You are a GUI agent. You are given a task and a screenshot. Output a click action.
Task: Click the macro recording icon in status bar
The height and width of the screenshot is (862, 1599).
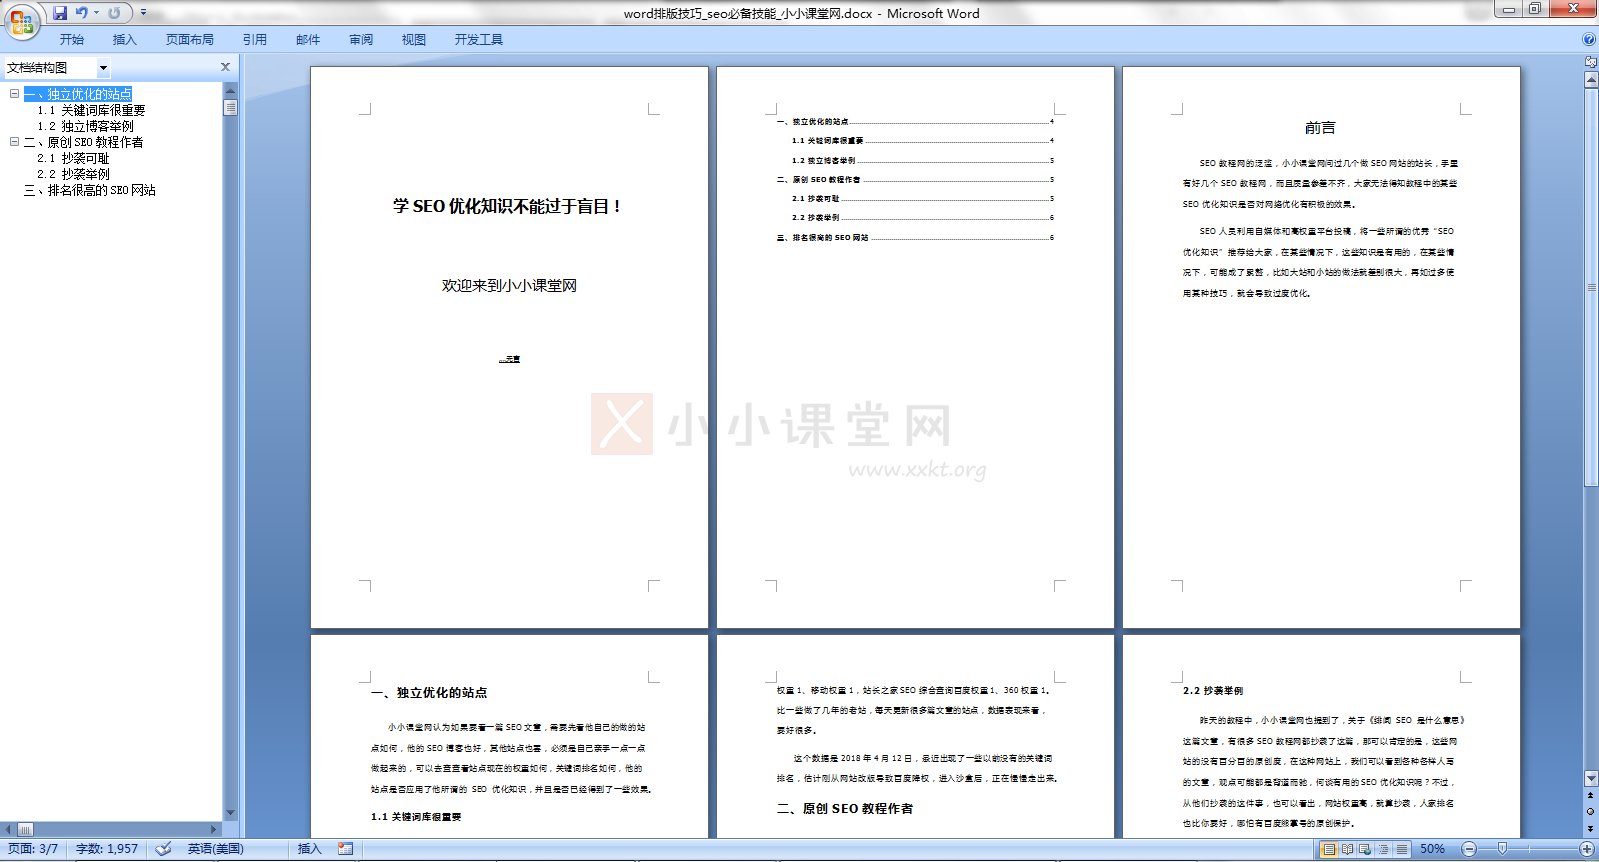(345, 849)
